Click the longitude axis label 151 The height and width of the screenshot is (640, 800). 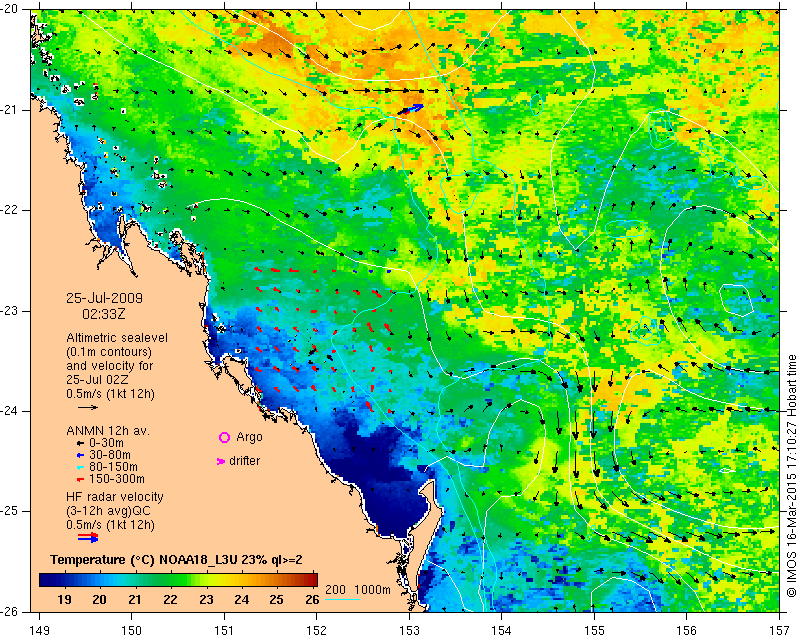(x=224, y=631)
